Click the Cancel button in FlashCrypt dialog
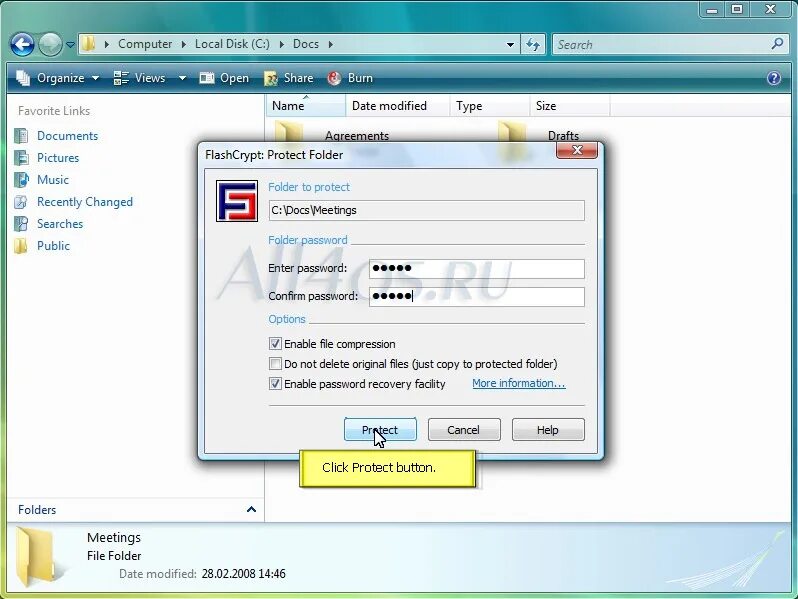 [464, 430]
